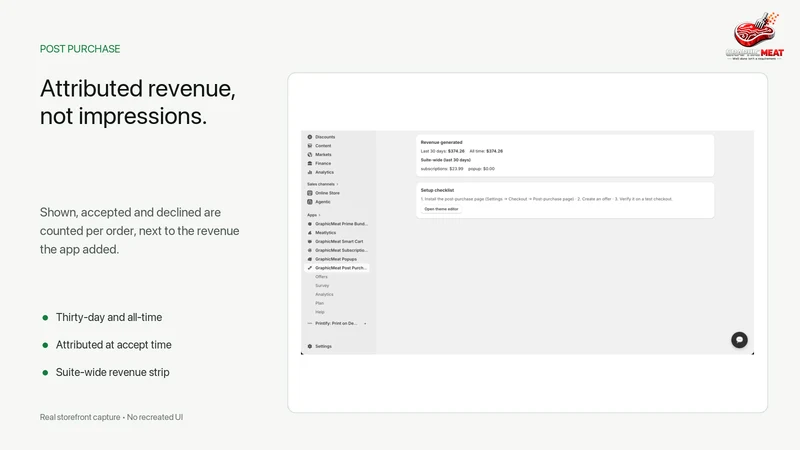
Task: Click the GraphicMeat logo
Action: tap(755, 36)
